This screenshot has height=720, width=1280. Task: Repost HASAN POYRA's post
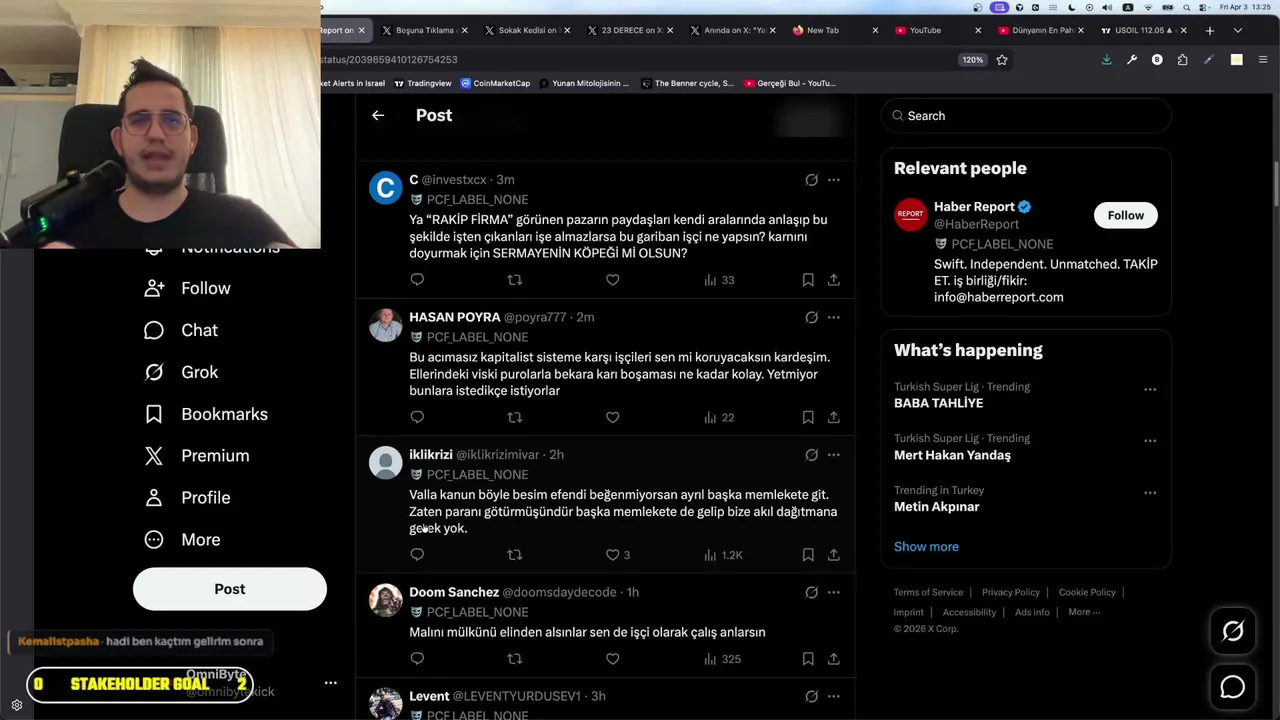pos(515,417)
